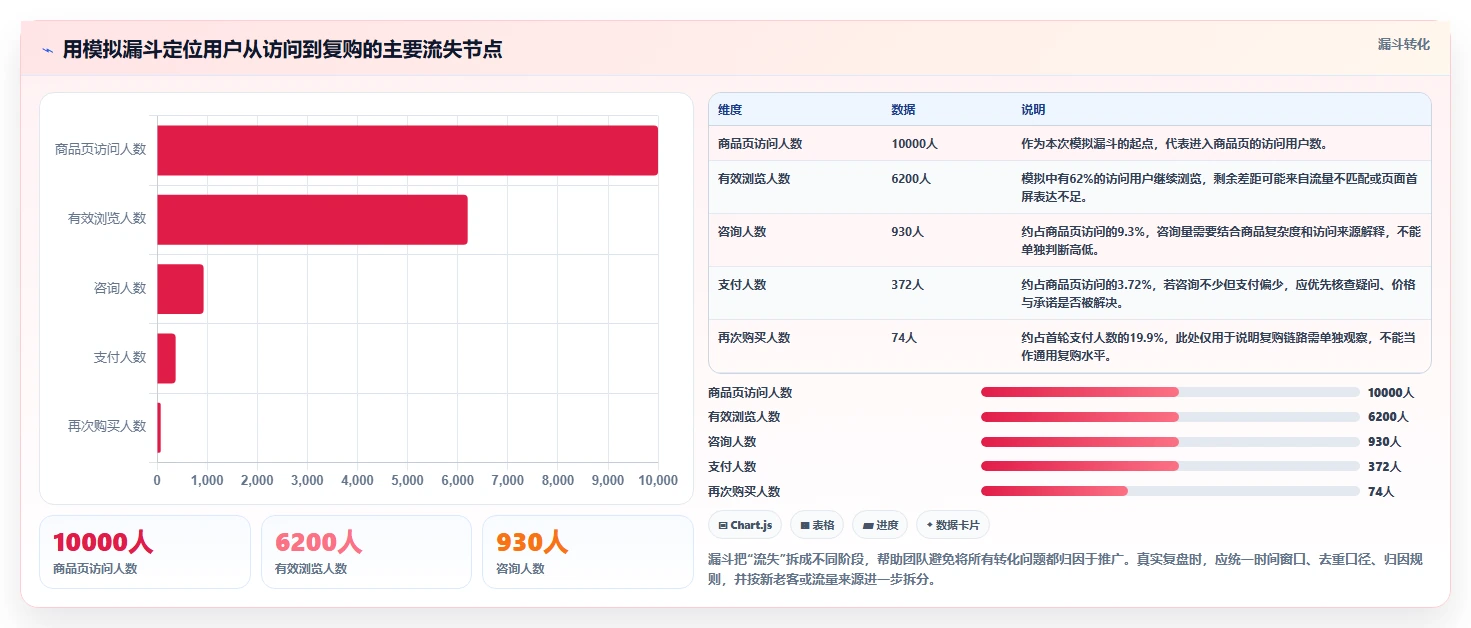The height and width of the screenshot is (628, 1471).
Task: Click the 0 axis tick label
Action: pos(157,480)
